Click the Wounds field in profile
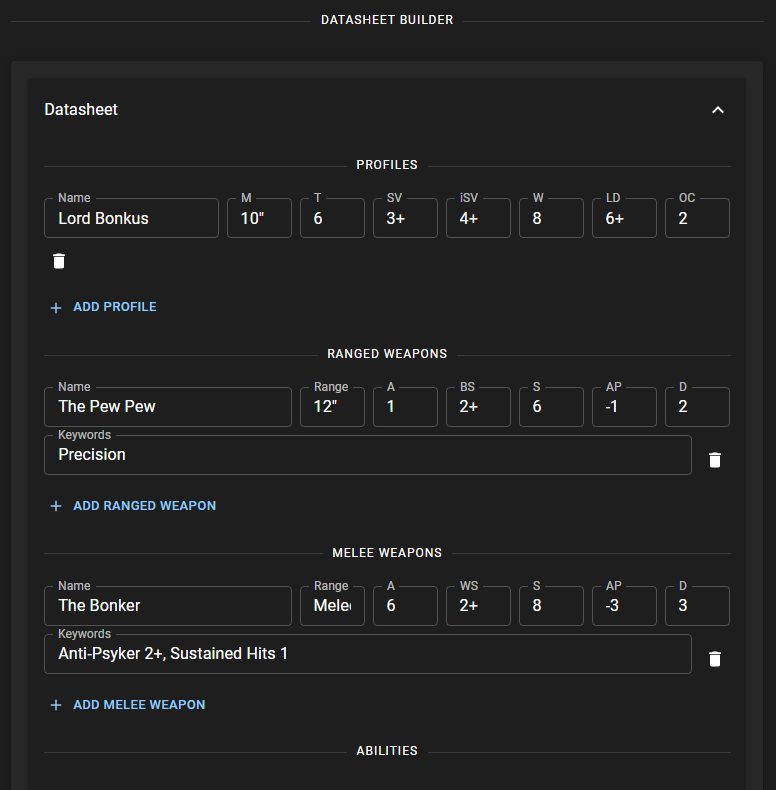The image size is (776, 790). pyautogui.click(x=551, y=218)
